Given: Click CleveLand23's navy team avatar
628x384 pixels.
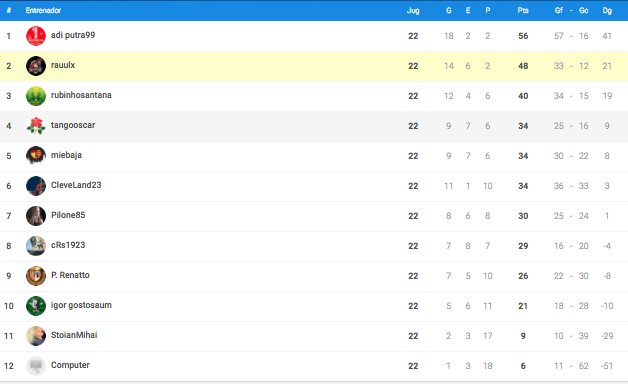Looking at the screenshot, I should pos(36,186).
